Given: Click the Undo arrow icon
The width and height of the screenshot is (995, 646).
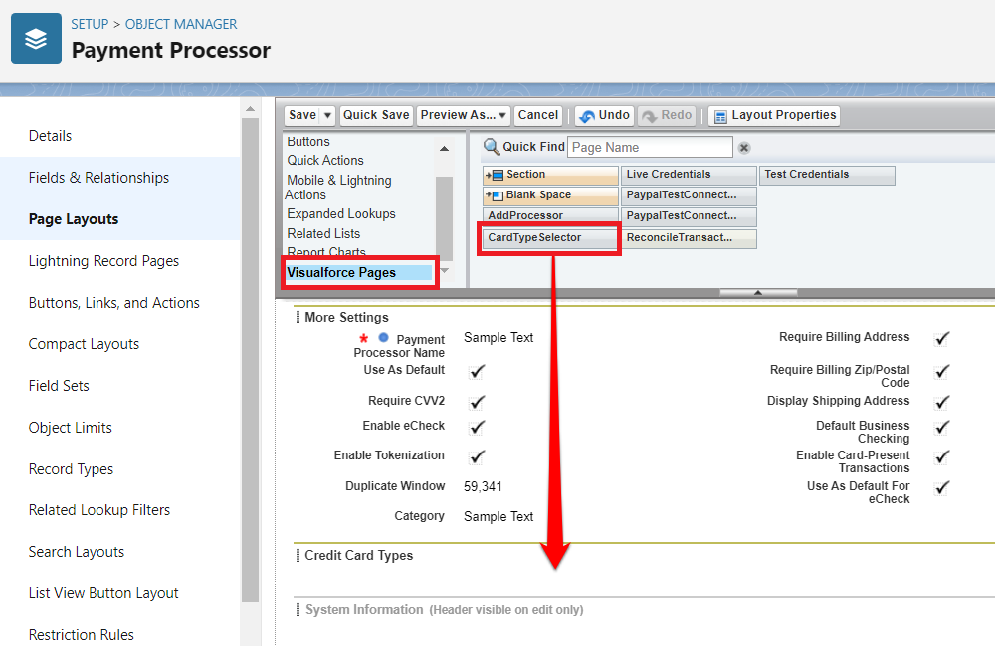Looking at the screenshot, I should [586, 116].
